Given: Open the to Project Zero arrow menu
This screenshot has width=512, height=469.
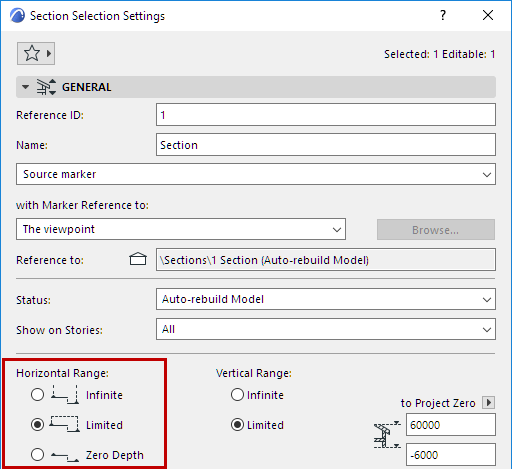Looking at the screenshot, I should (x=488, y=403).
